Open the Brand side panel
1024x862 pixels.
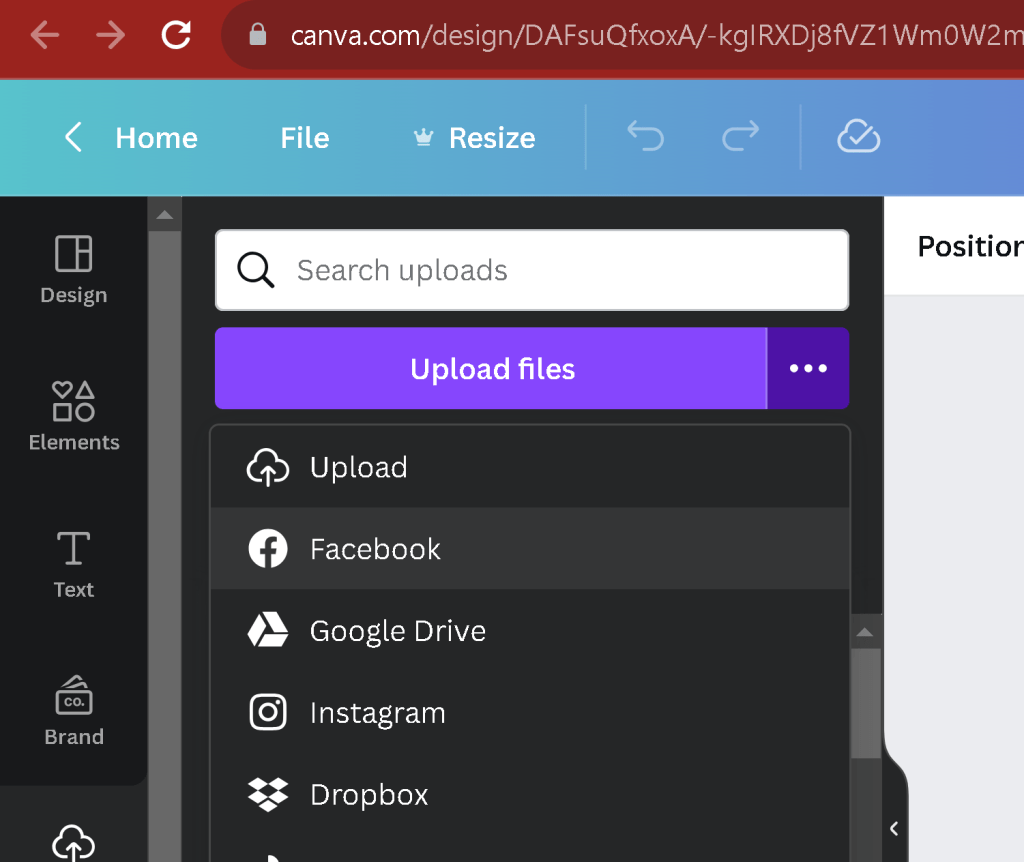(x=74, y=712)
